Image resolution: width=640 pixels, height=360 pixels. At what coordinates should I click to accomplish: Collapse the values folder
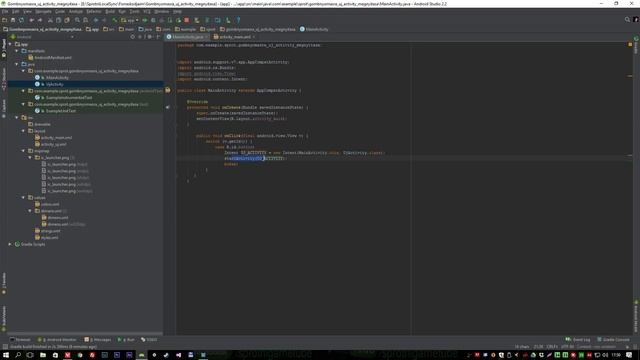(23, 198)
